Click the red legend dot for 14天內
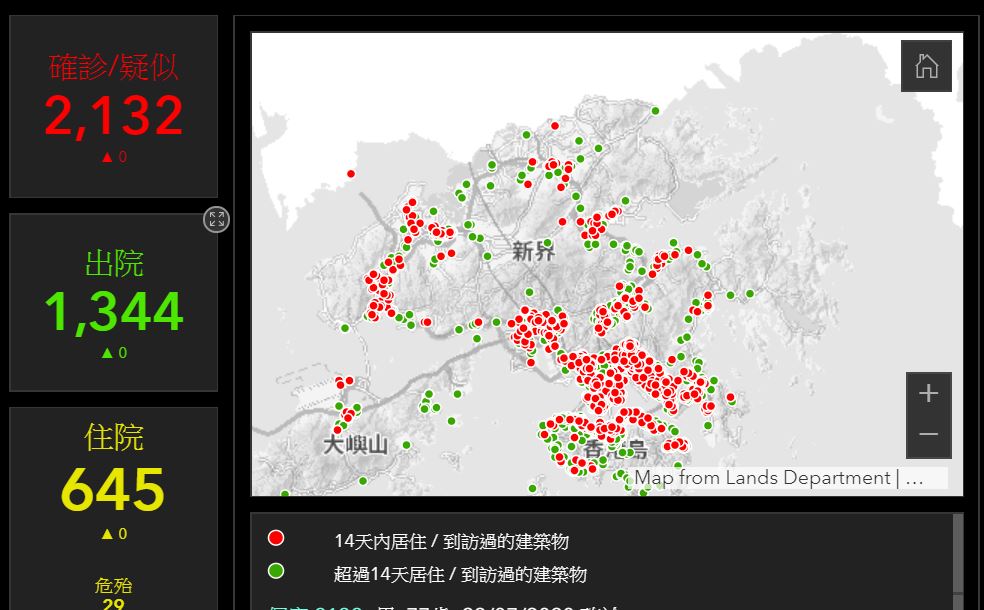Screen dimensions: 984x610 pyautogui.click(x=275, y=538)
